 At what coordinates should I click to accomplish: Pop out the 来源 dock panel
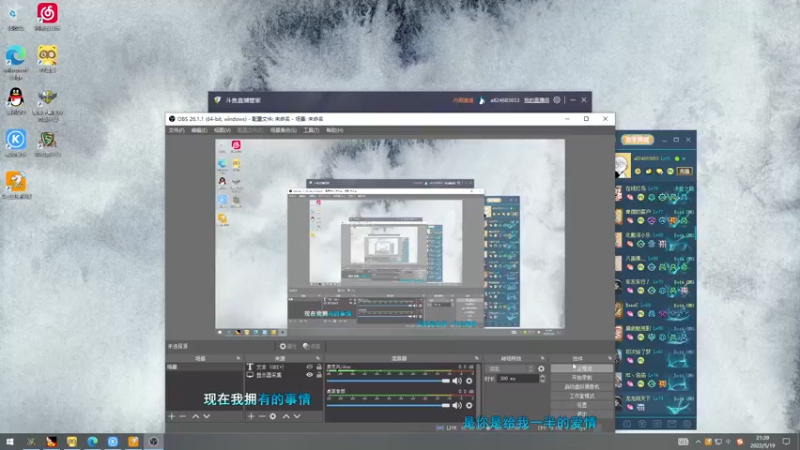pos(318,358)
